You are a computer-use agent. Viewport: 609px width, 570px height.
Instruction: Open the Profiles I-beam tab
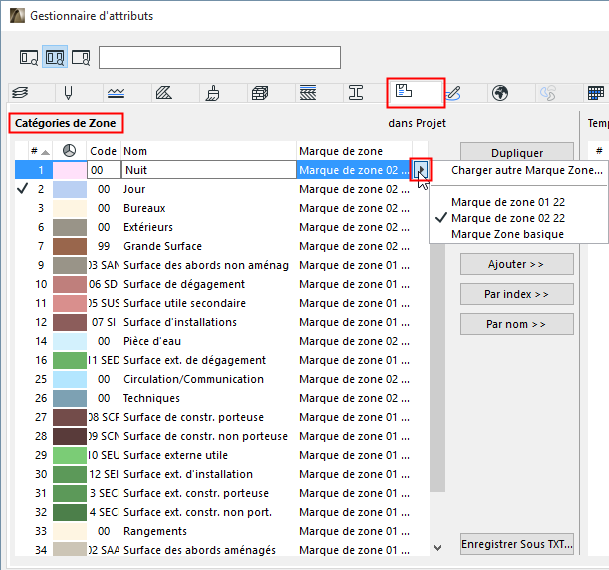point(356,93)
